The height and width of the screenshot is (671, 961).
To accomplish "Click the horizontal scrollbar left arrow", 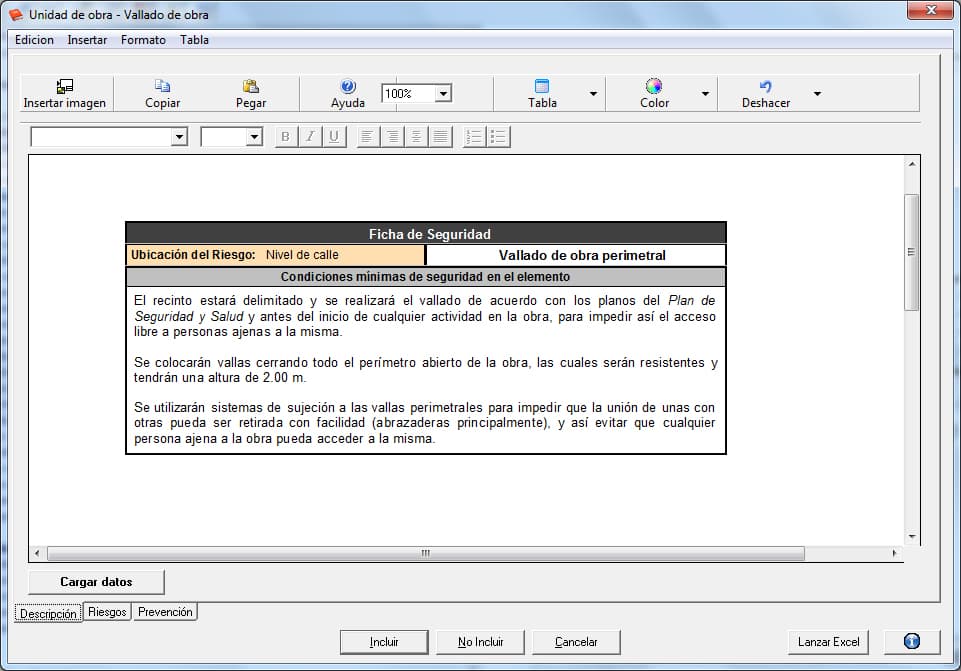I will 37,553.
